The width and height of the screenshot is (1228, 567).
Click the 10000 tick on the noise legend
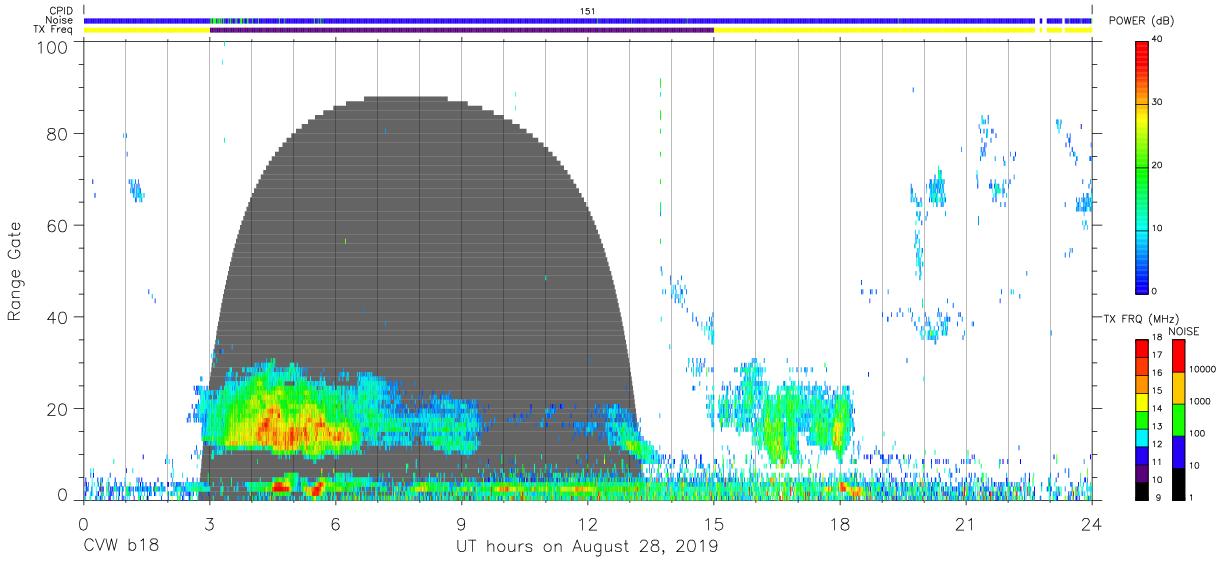(1203, 369)
